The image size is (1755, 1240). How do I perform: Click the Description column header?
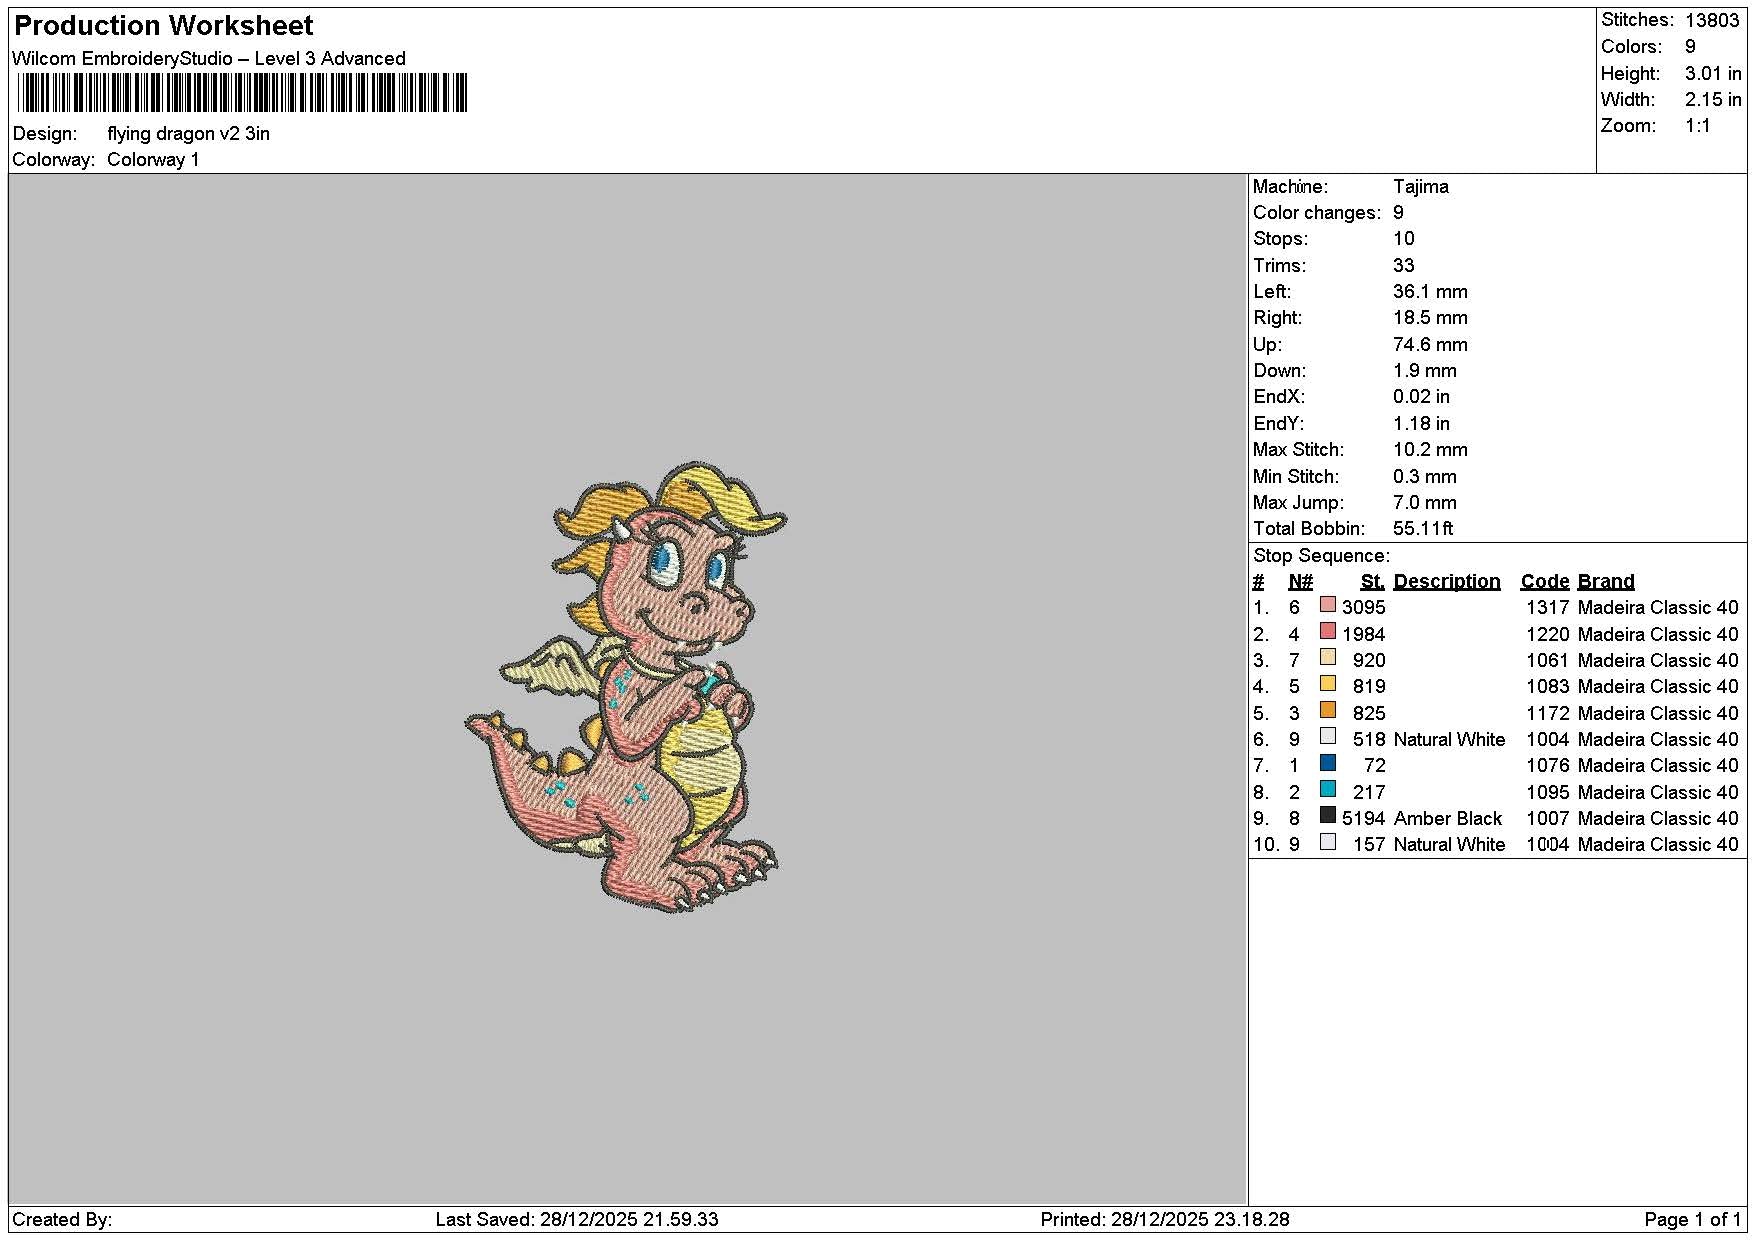pyautogui.click(x=1446, y=582)
